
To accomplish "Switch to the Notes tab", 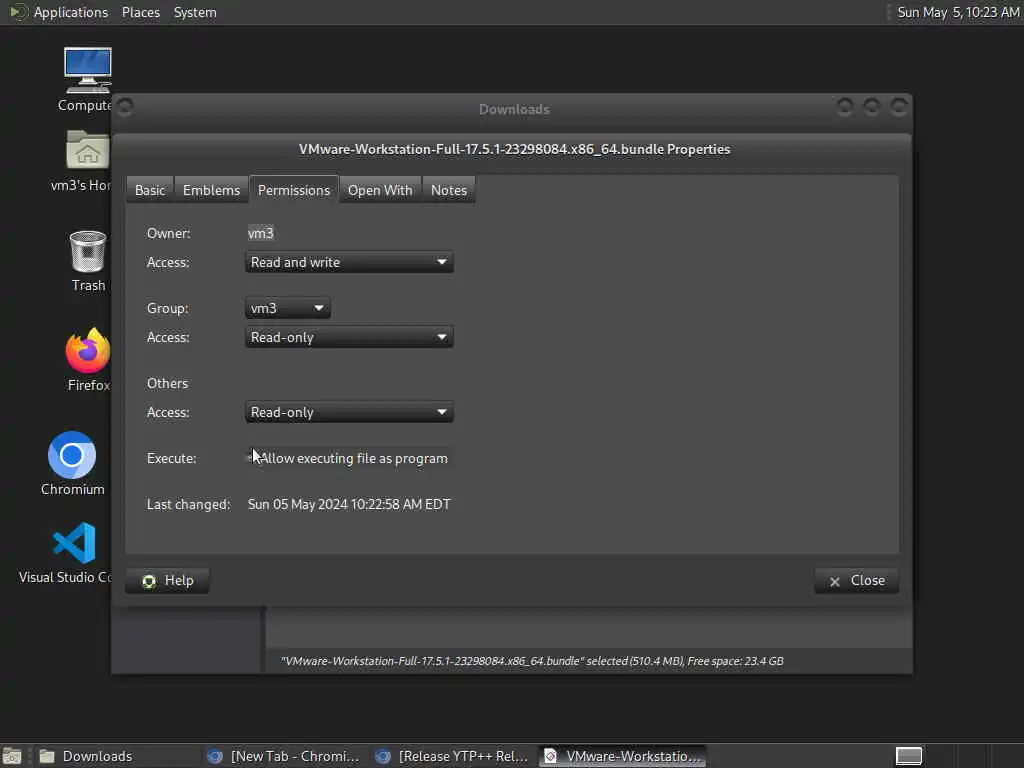I will [x=449, y=190].
